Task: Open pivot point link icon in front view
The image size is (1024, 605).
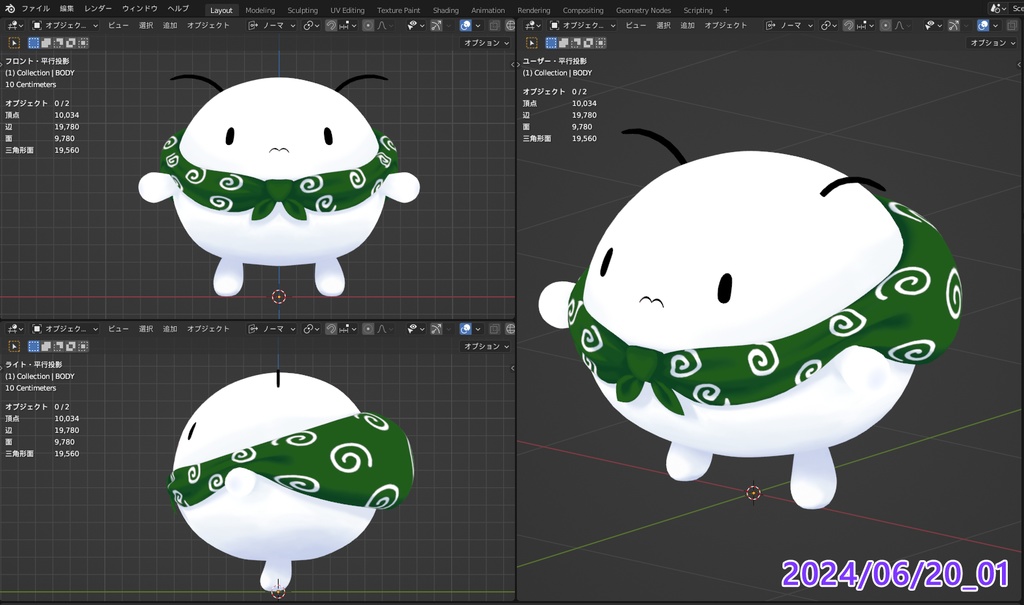Action: pyautogui.click(x=311, y=25)
